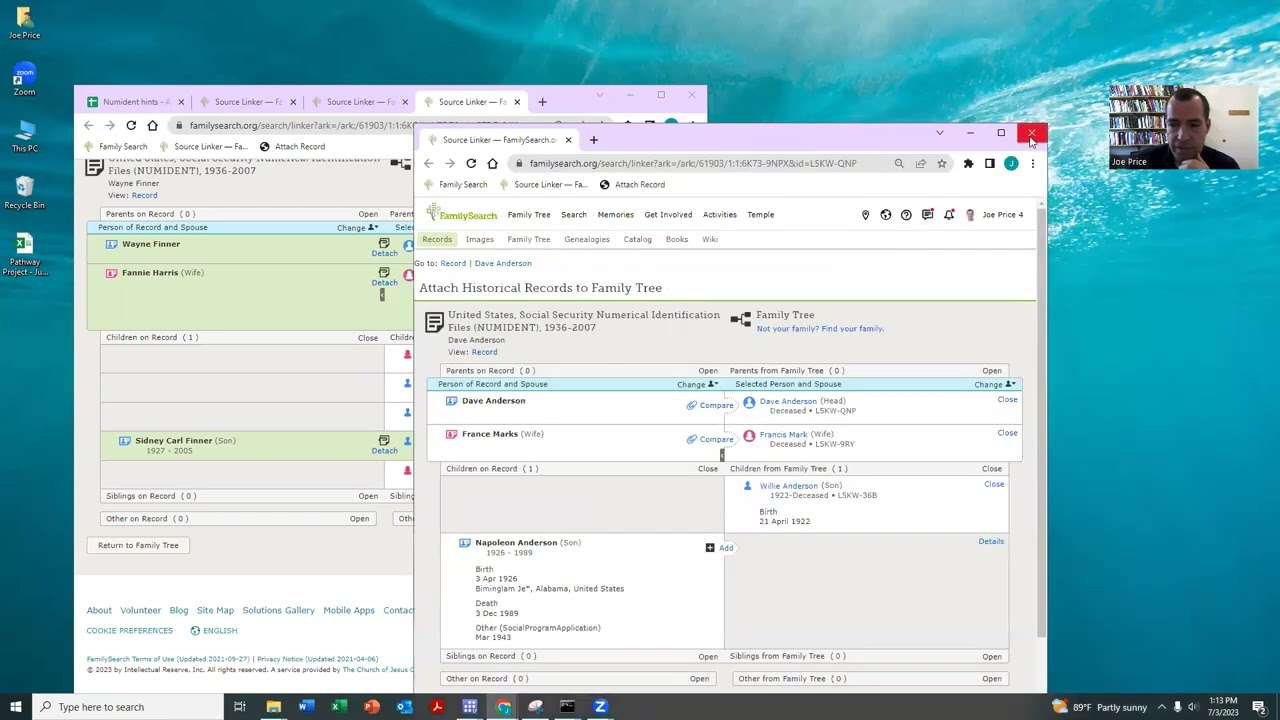Select the Genealogies sub-tab
Image resolution: width=1280 pixels, height=720 pixels.
[587, 240]
